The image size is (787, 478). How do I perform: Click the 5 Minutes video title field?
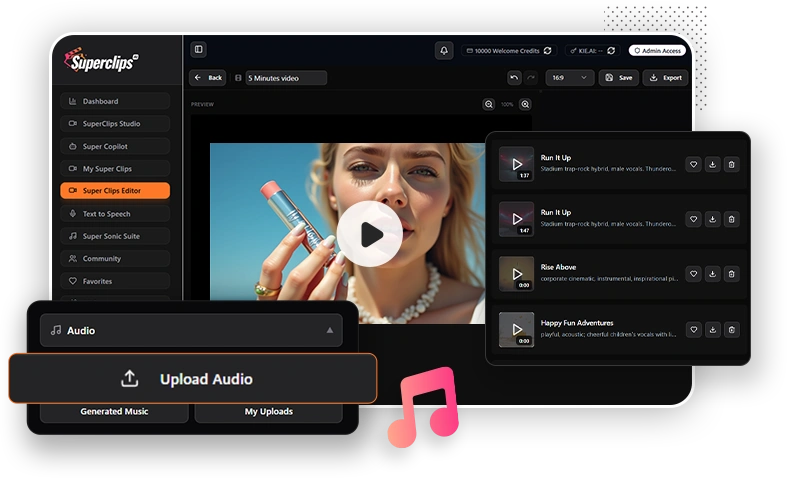286,78
